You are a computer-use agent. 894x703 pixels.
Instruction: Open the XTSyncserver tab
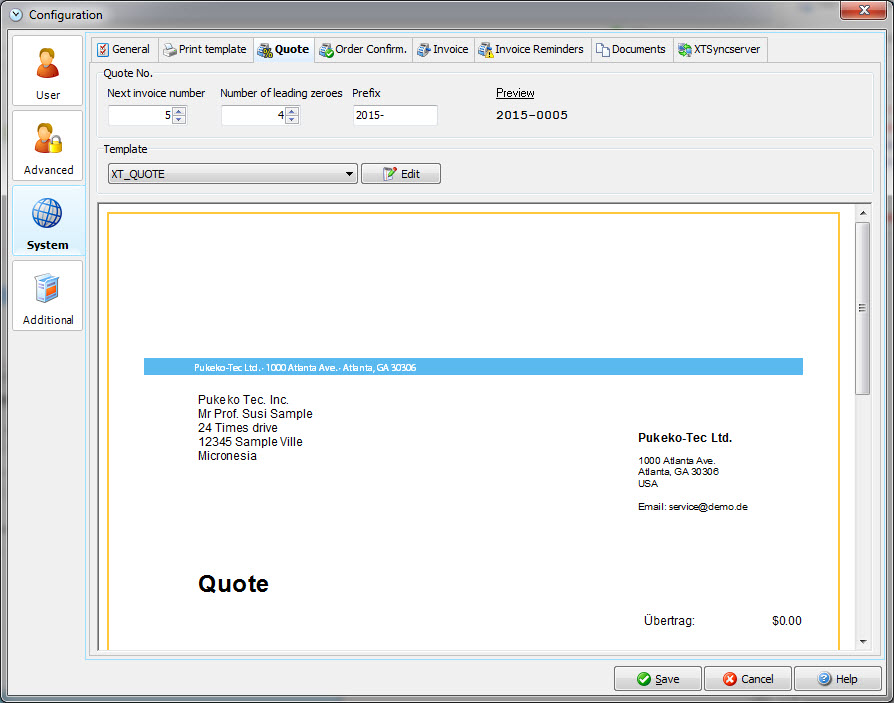721,49
